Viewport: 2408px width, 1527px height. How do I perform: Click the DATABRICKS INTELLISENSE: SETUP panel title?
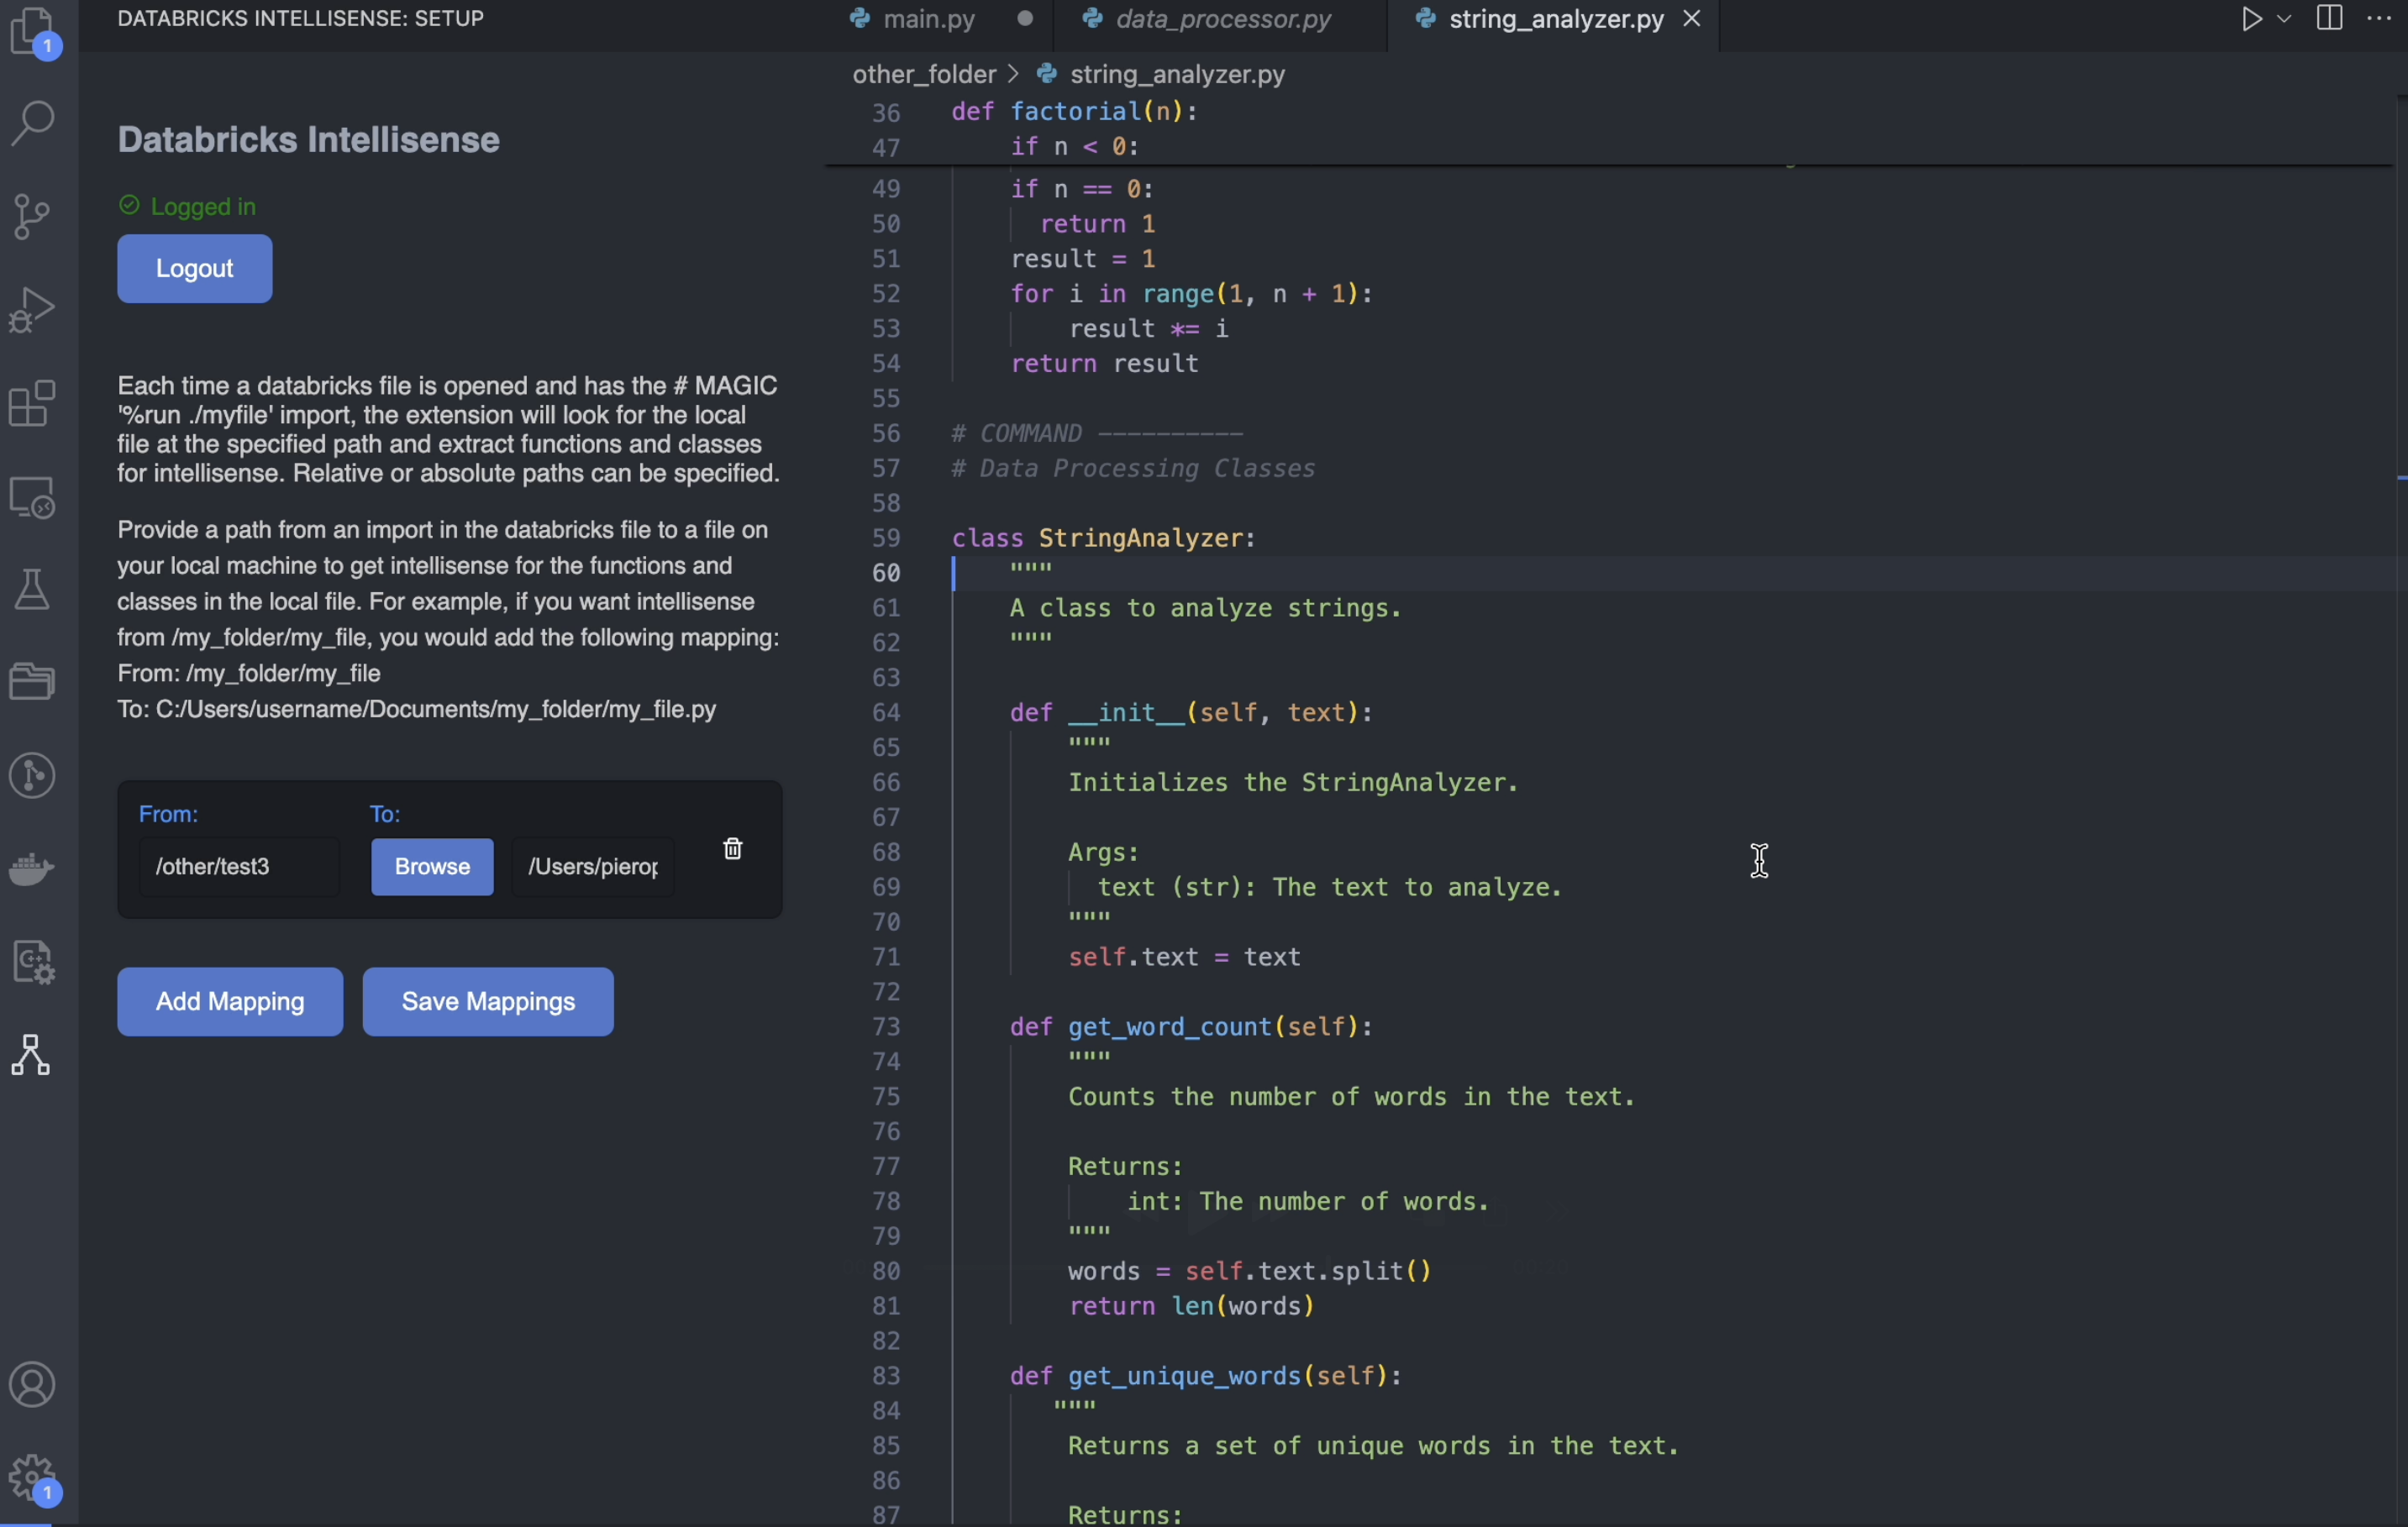click(x=300, y=19)
